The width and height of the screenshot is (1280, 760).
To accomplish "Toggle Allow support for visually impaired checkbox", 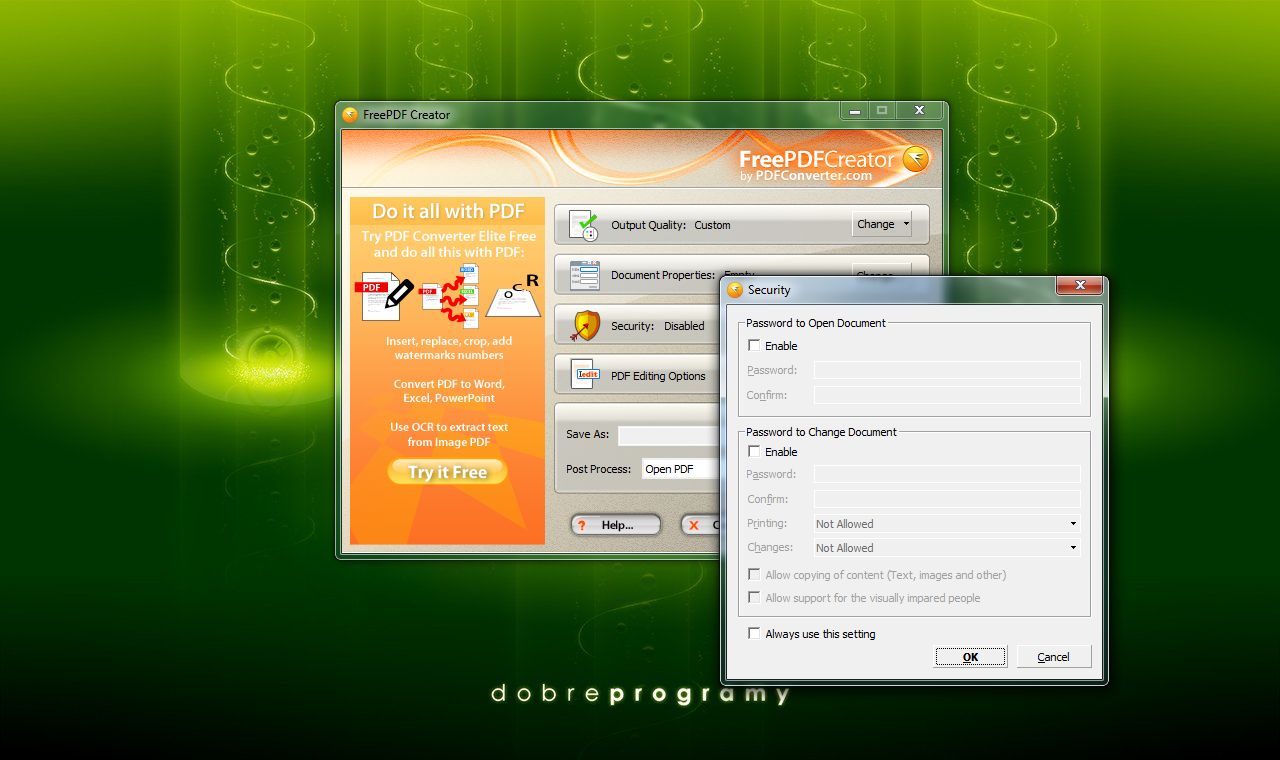I will tap(754, 598).
